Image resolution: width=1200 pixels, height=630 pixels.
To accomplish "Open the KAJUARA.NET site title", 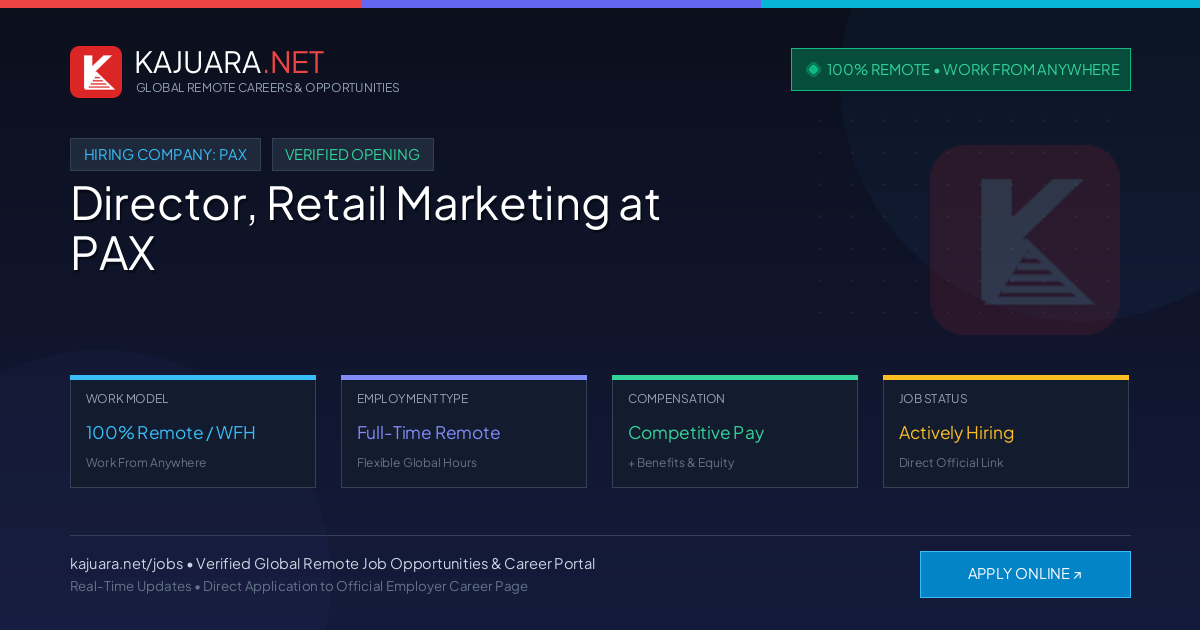I will [x=229, y=62].
